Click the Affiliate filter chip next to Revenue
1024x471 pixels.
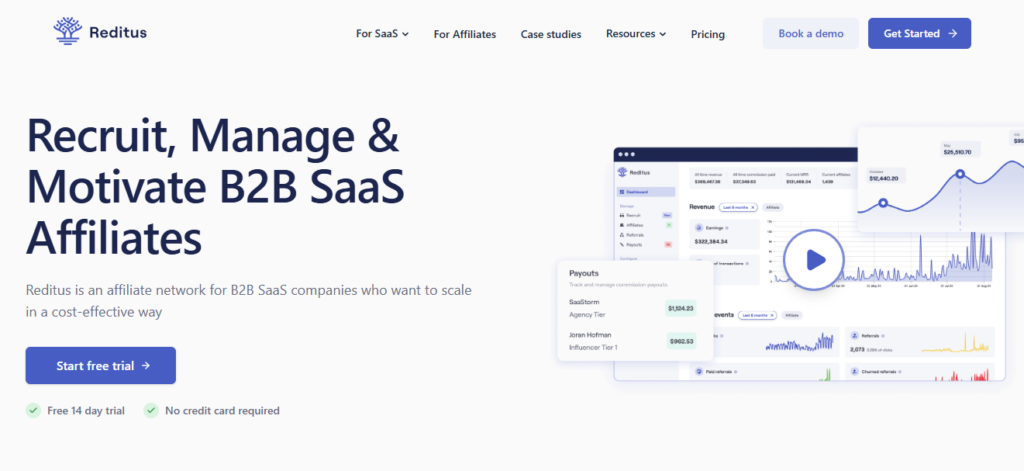[773, 207]
